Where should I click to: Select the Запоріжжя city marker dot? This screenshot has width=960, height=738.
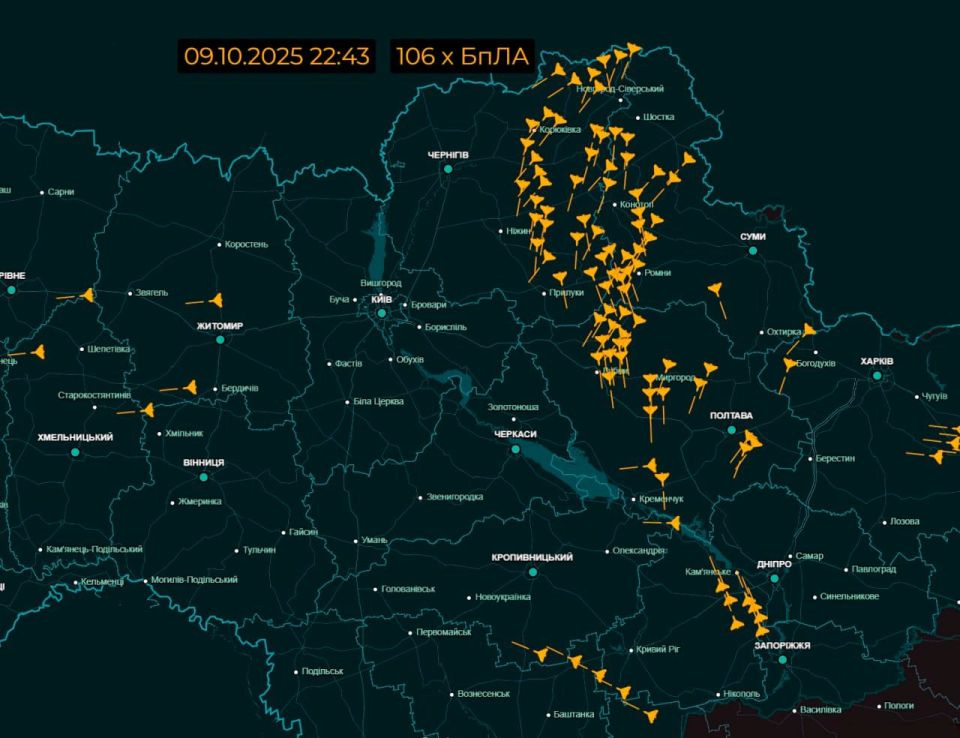point(782,660)
